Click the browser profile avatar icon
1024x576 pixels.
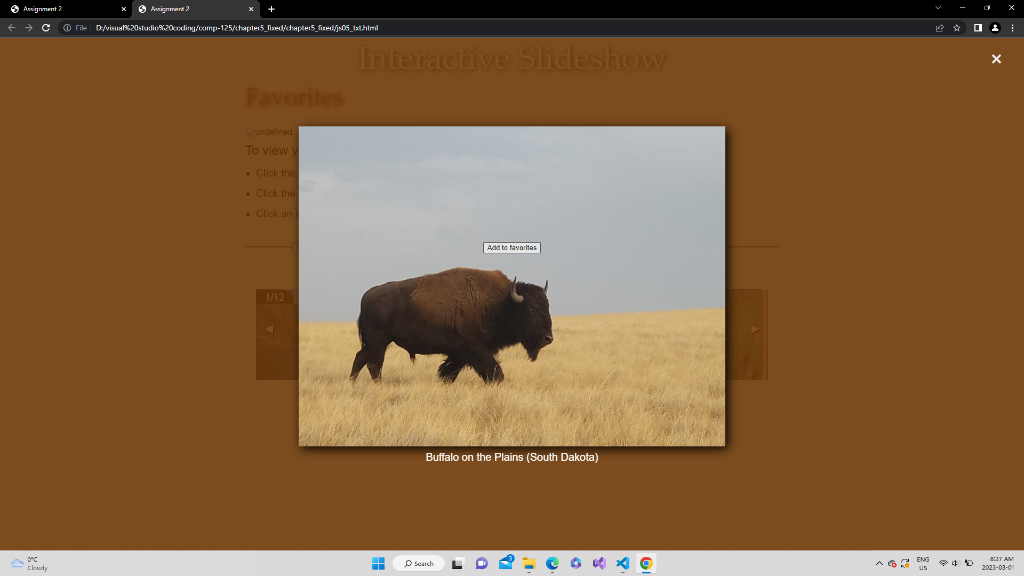pyautogui.click(x=994, y=28)
